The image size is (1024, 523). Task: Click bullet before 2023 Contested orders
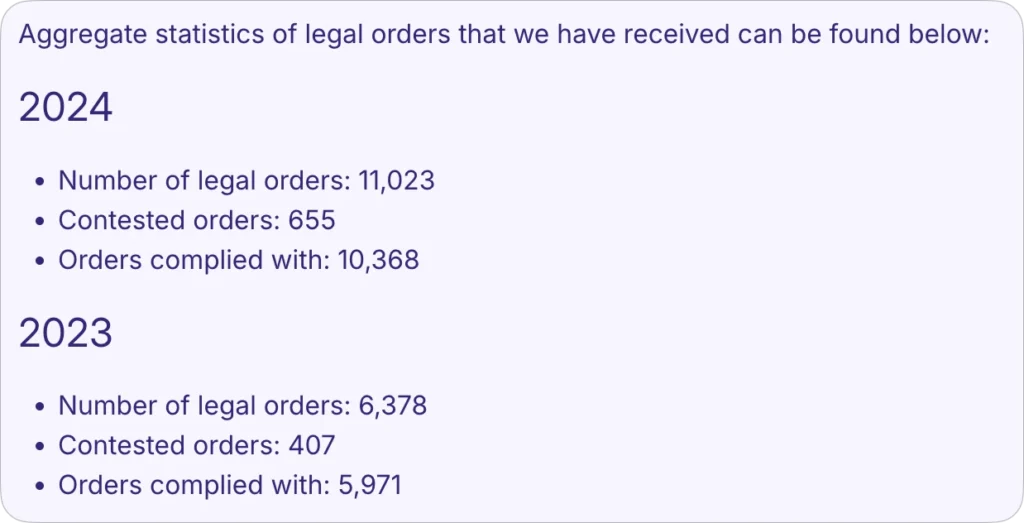(40, 447)
